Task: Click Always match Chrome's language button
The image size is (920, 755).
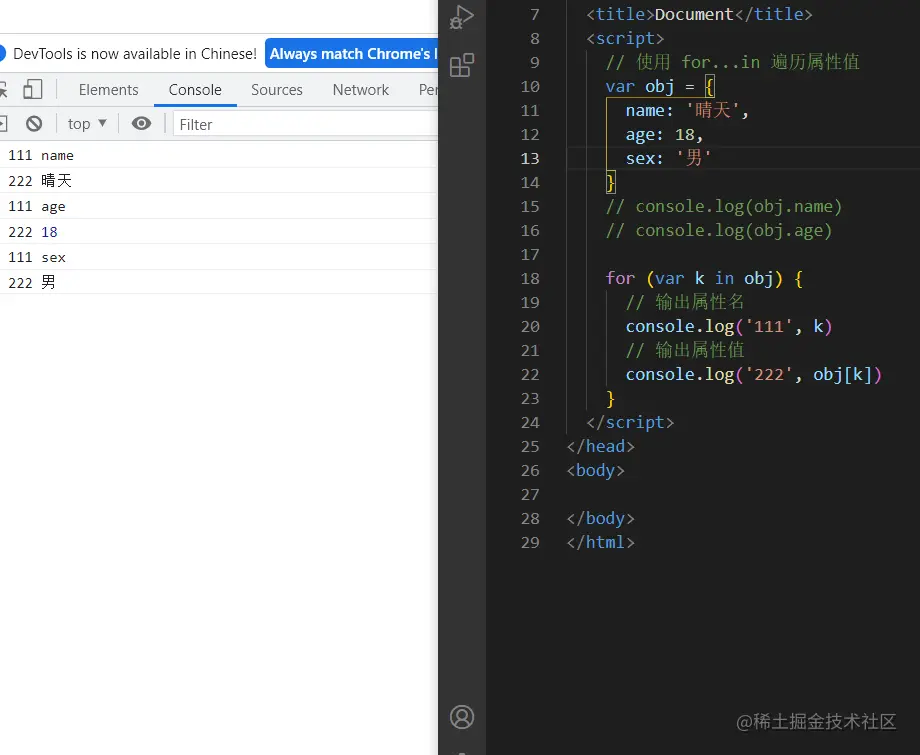Action: pyautogui.click(x=351, y=53)
